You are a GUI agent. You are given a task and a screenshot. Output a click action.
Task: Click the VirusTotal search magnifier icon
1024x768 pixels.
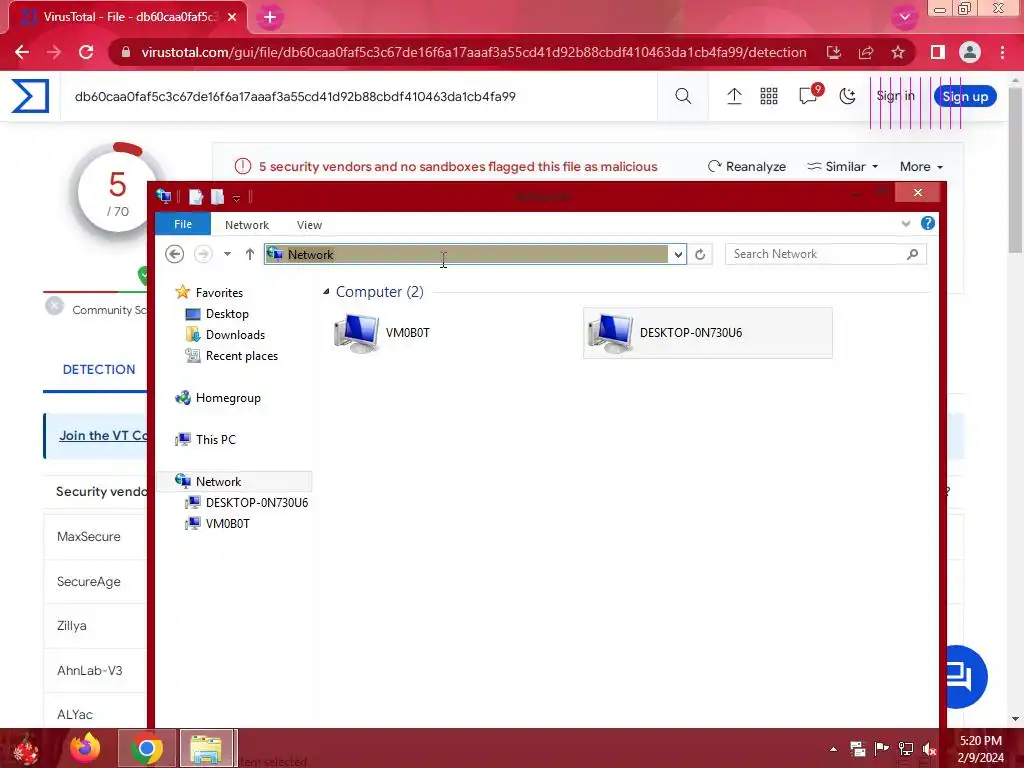coord(683,96)
